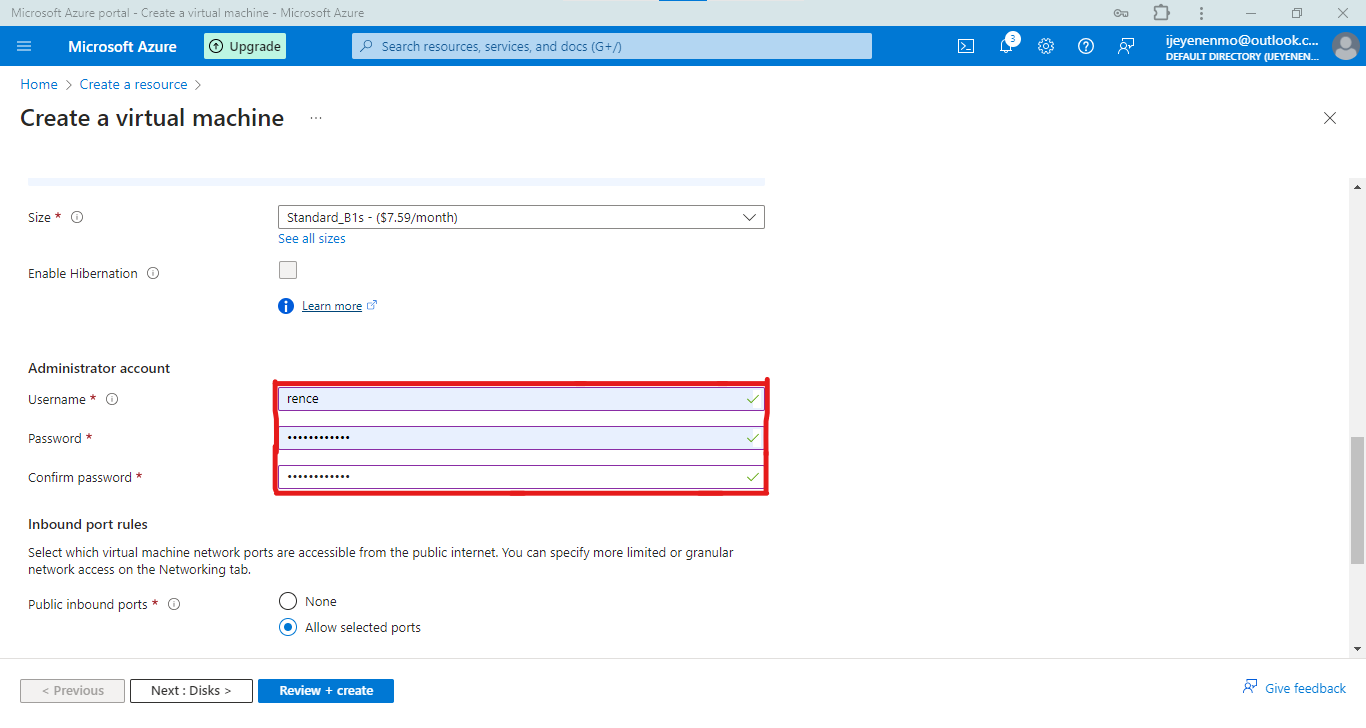
Task: Open the account avatar menu
Action: 1346,46
